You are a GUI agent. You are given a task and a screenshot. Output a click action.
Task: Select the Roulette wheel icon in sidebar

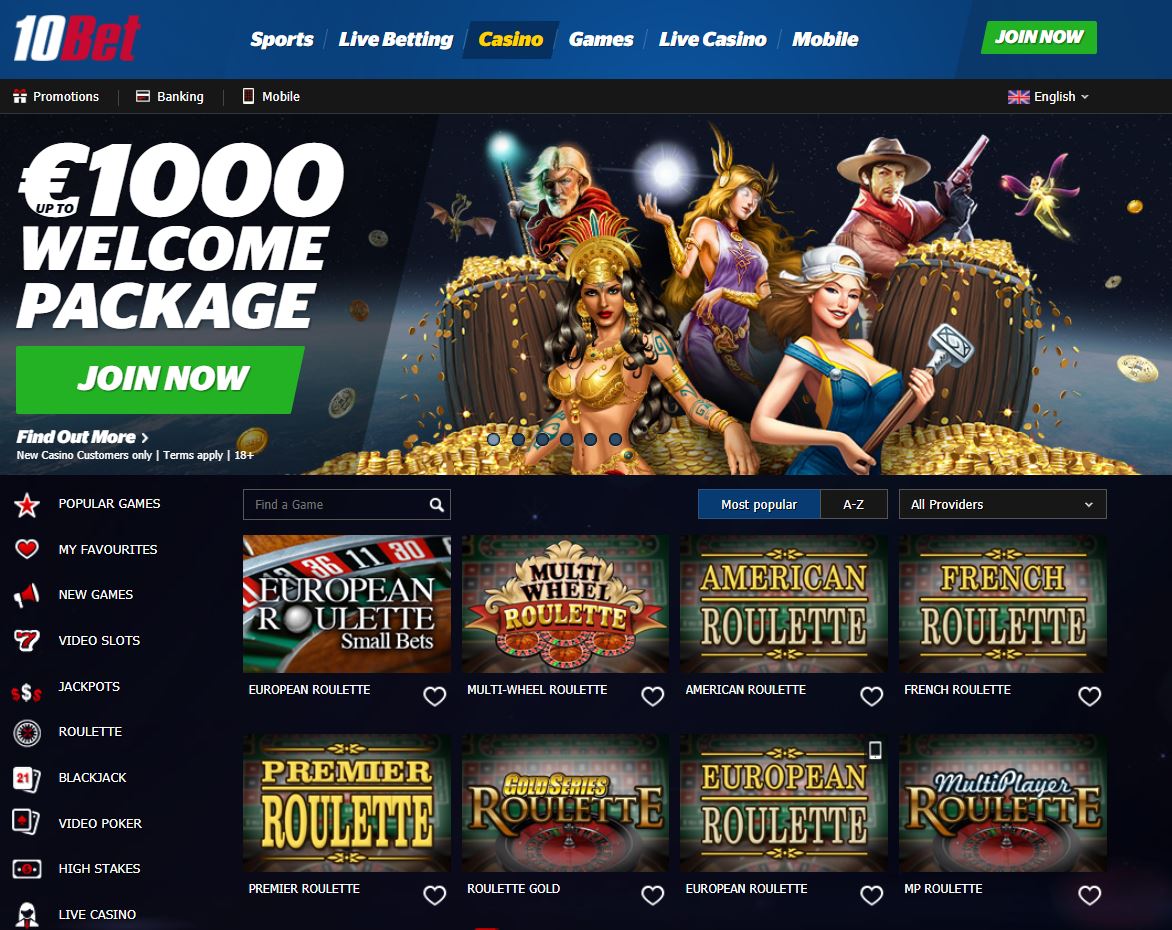tap(27, 733)
